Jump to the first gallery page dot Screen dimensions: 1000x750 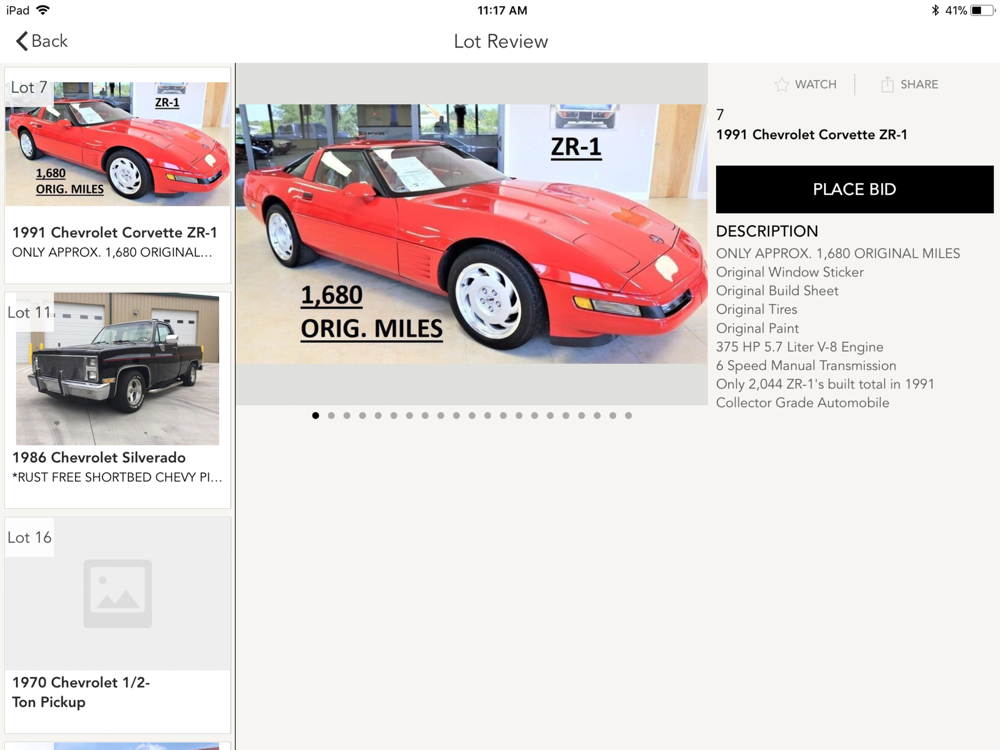pos(316,415)
